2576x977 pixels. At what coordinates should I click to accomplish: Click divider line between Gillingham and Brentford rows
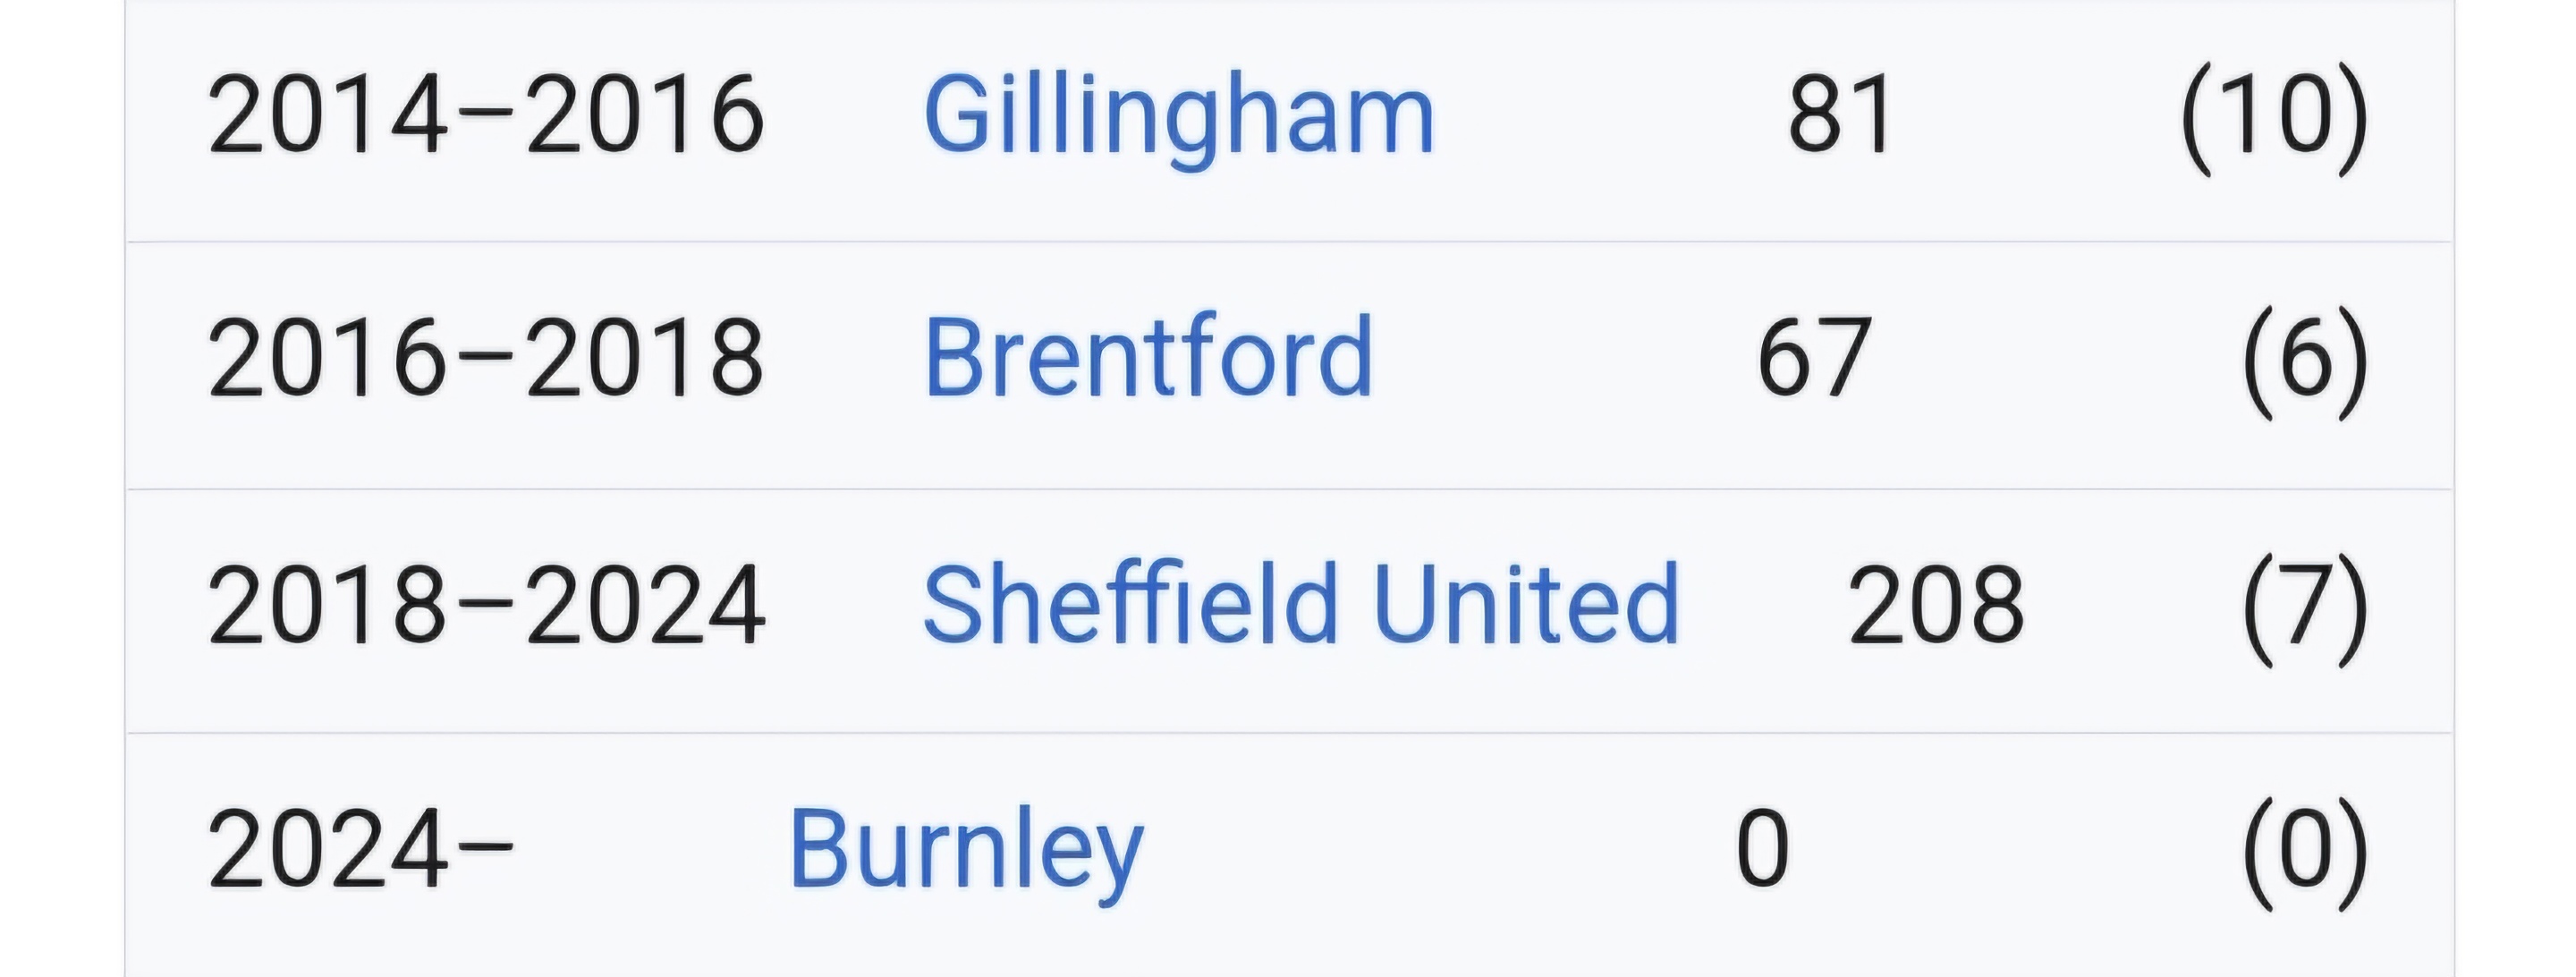click(x=1288, y=242)
